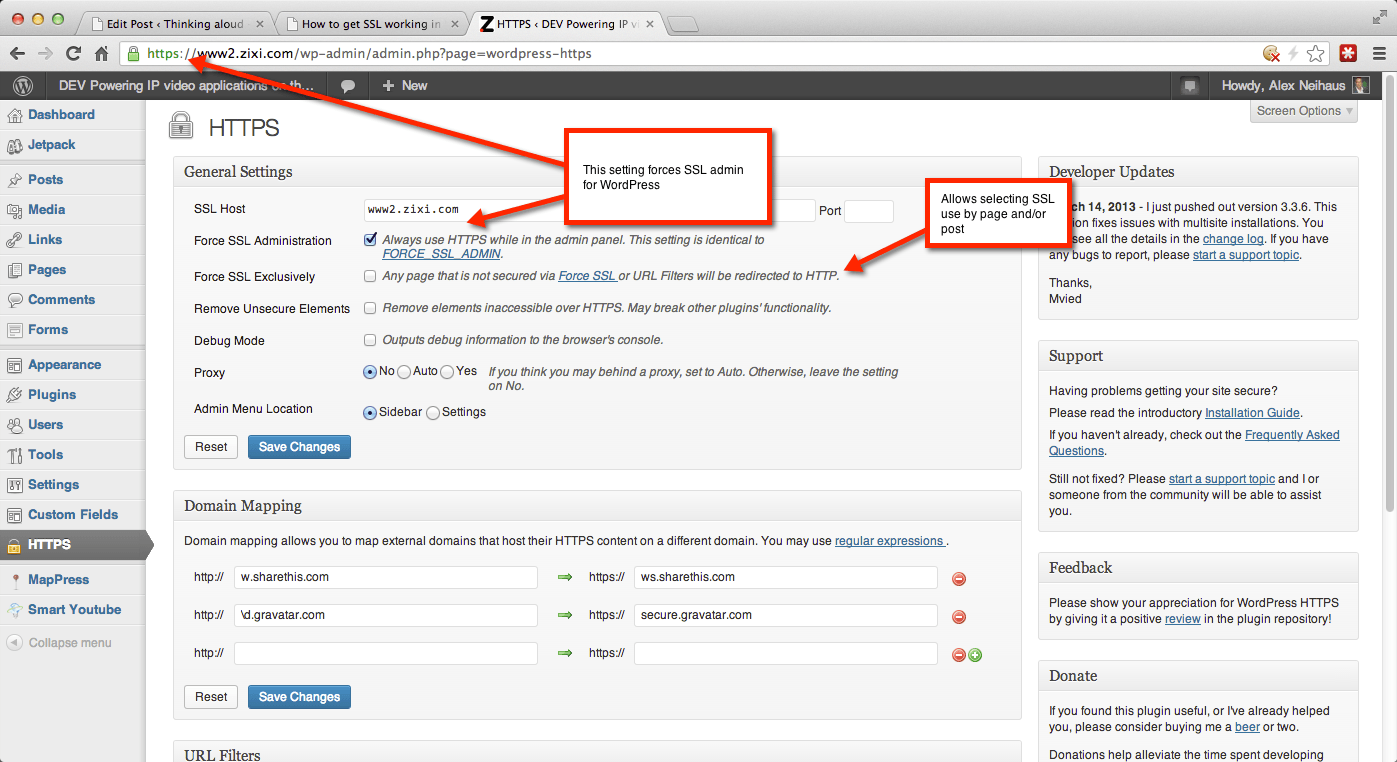Switch to the How to get SSL working tab
The height and width of the screenshot is (762, 1397).
[x=371, y=24]
